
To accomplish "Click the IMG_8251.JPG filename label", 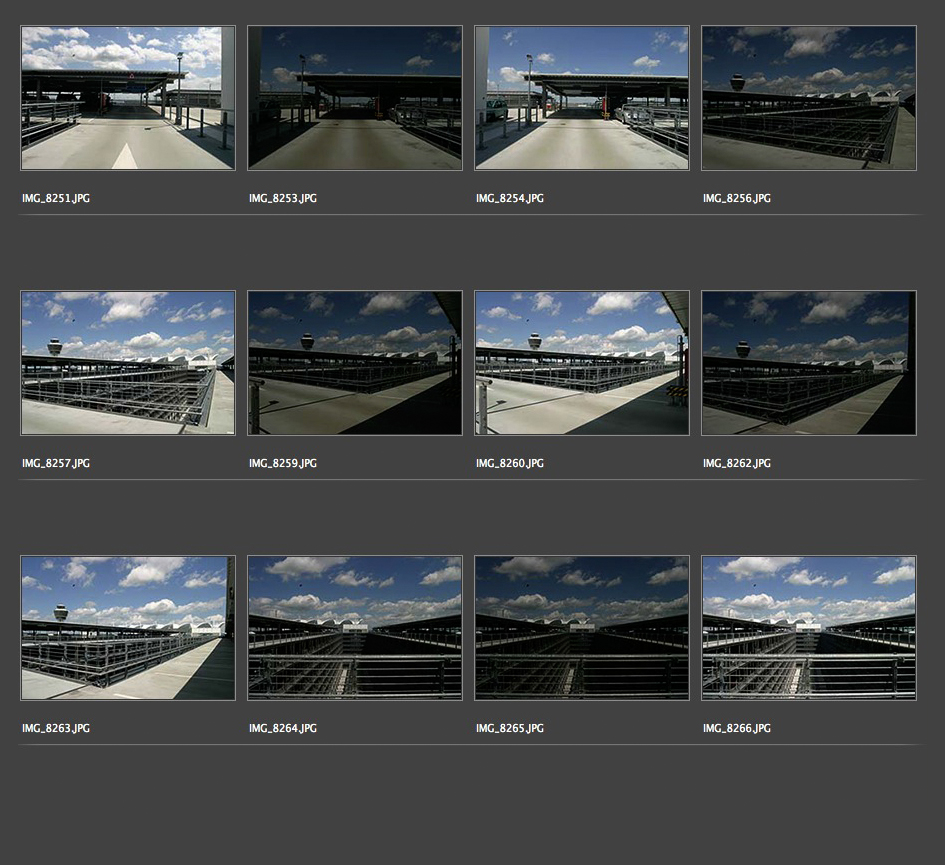I will tap(56, 199).
